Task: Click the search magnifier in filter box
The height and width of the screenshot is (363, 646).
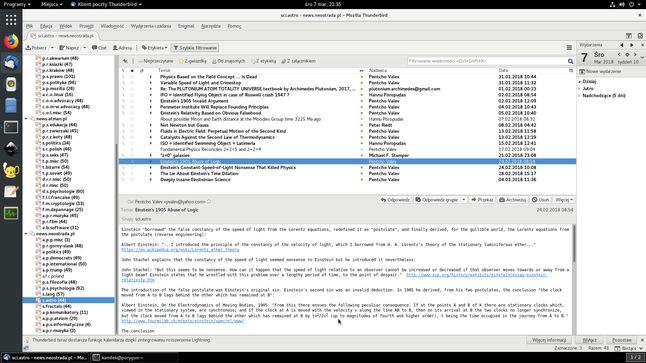Action: [x=570, y=61]
